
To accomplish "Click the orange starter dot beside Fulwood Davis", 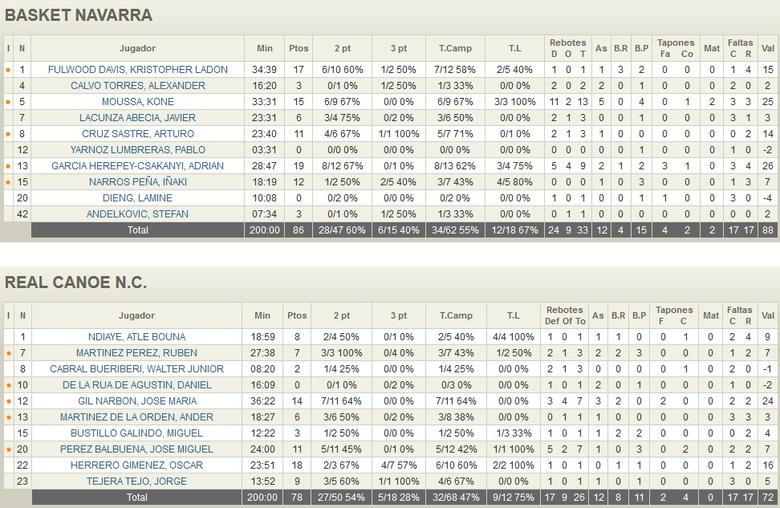I will tap(8, 70).
